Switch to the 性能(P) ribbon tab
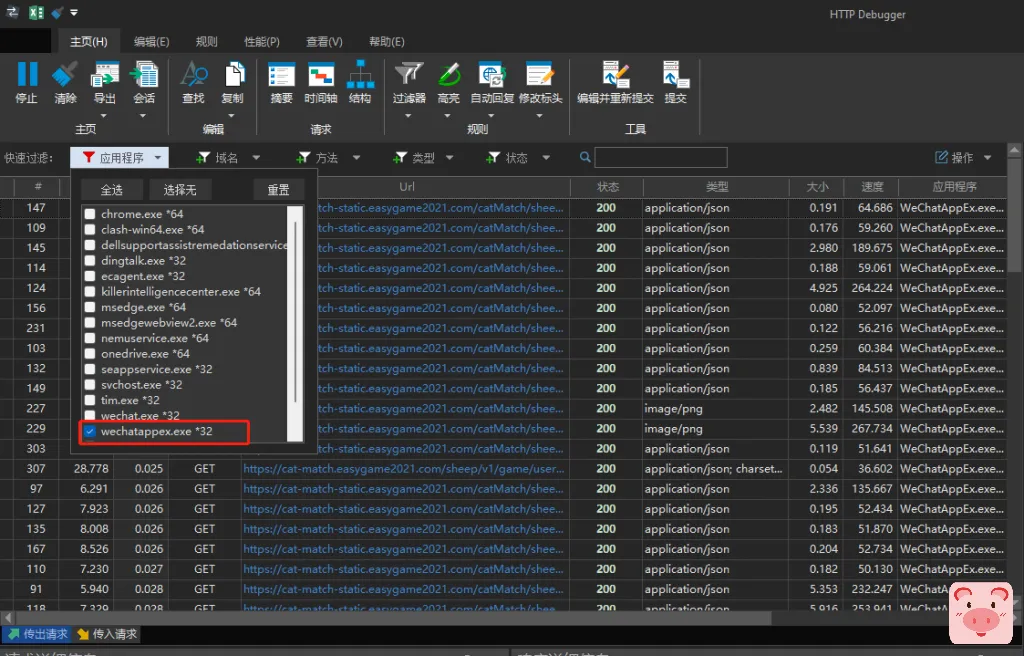The height and width of the screenshot is (656, 1024). (x=262, y=42)
